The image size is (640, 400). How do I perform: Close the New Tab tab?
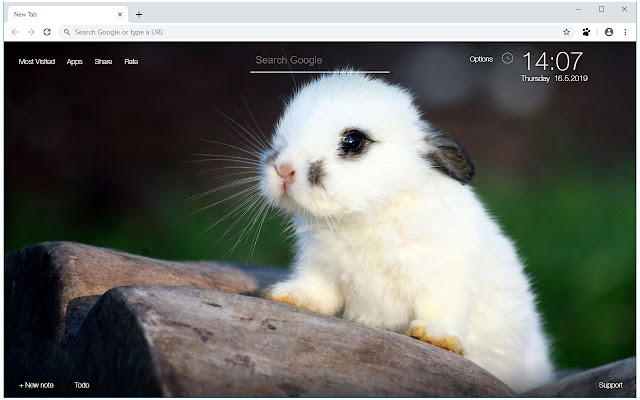(120, 14)
